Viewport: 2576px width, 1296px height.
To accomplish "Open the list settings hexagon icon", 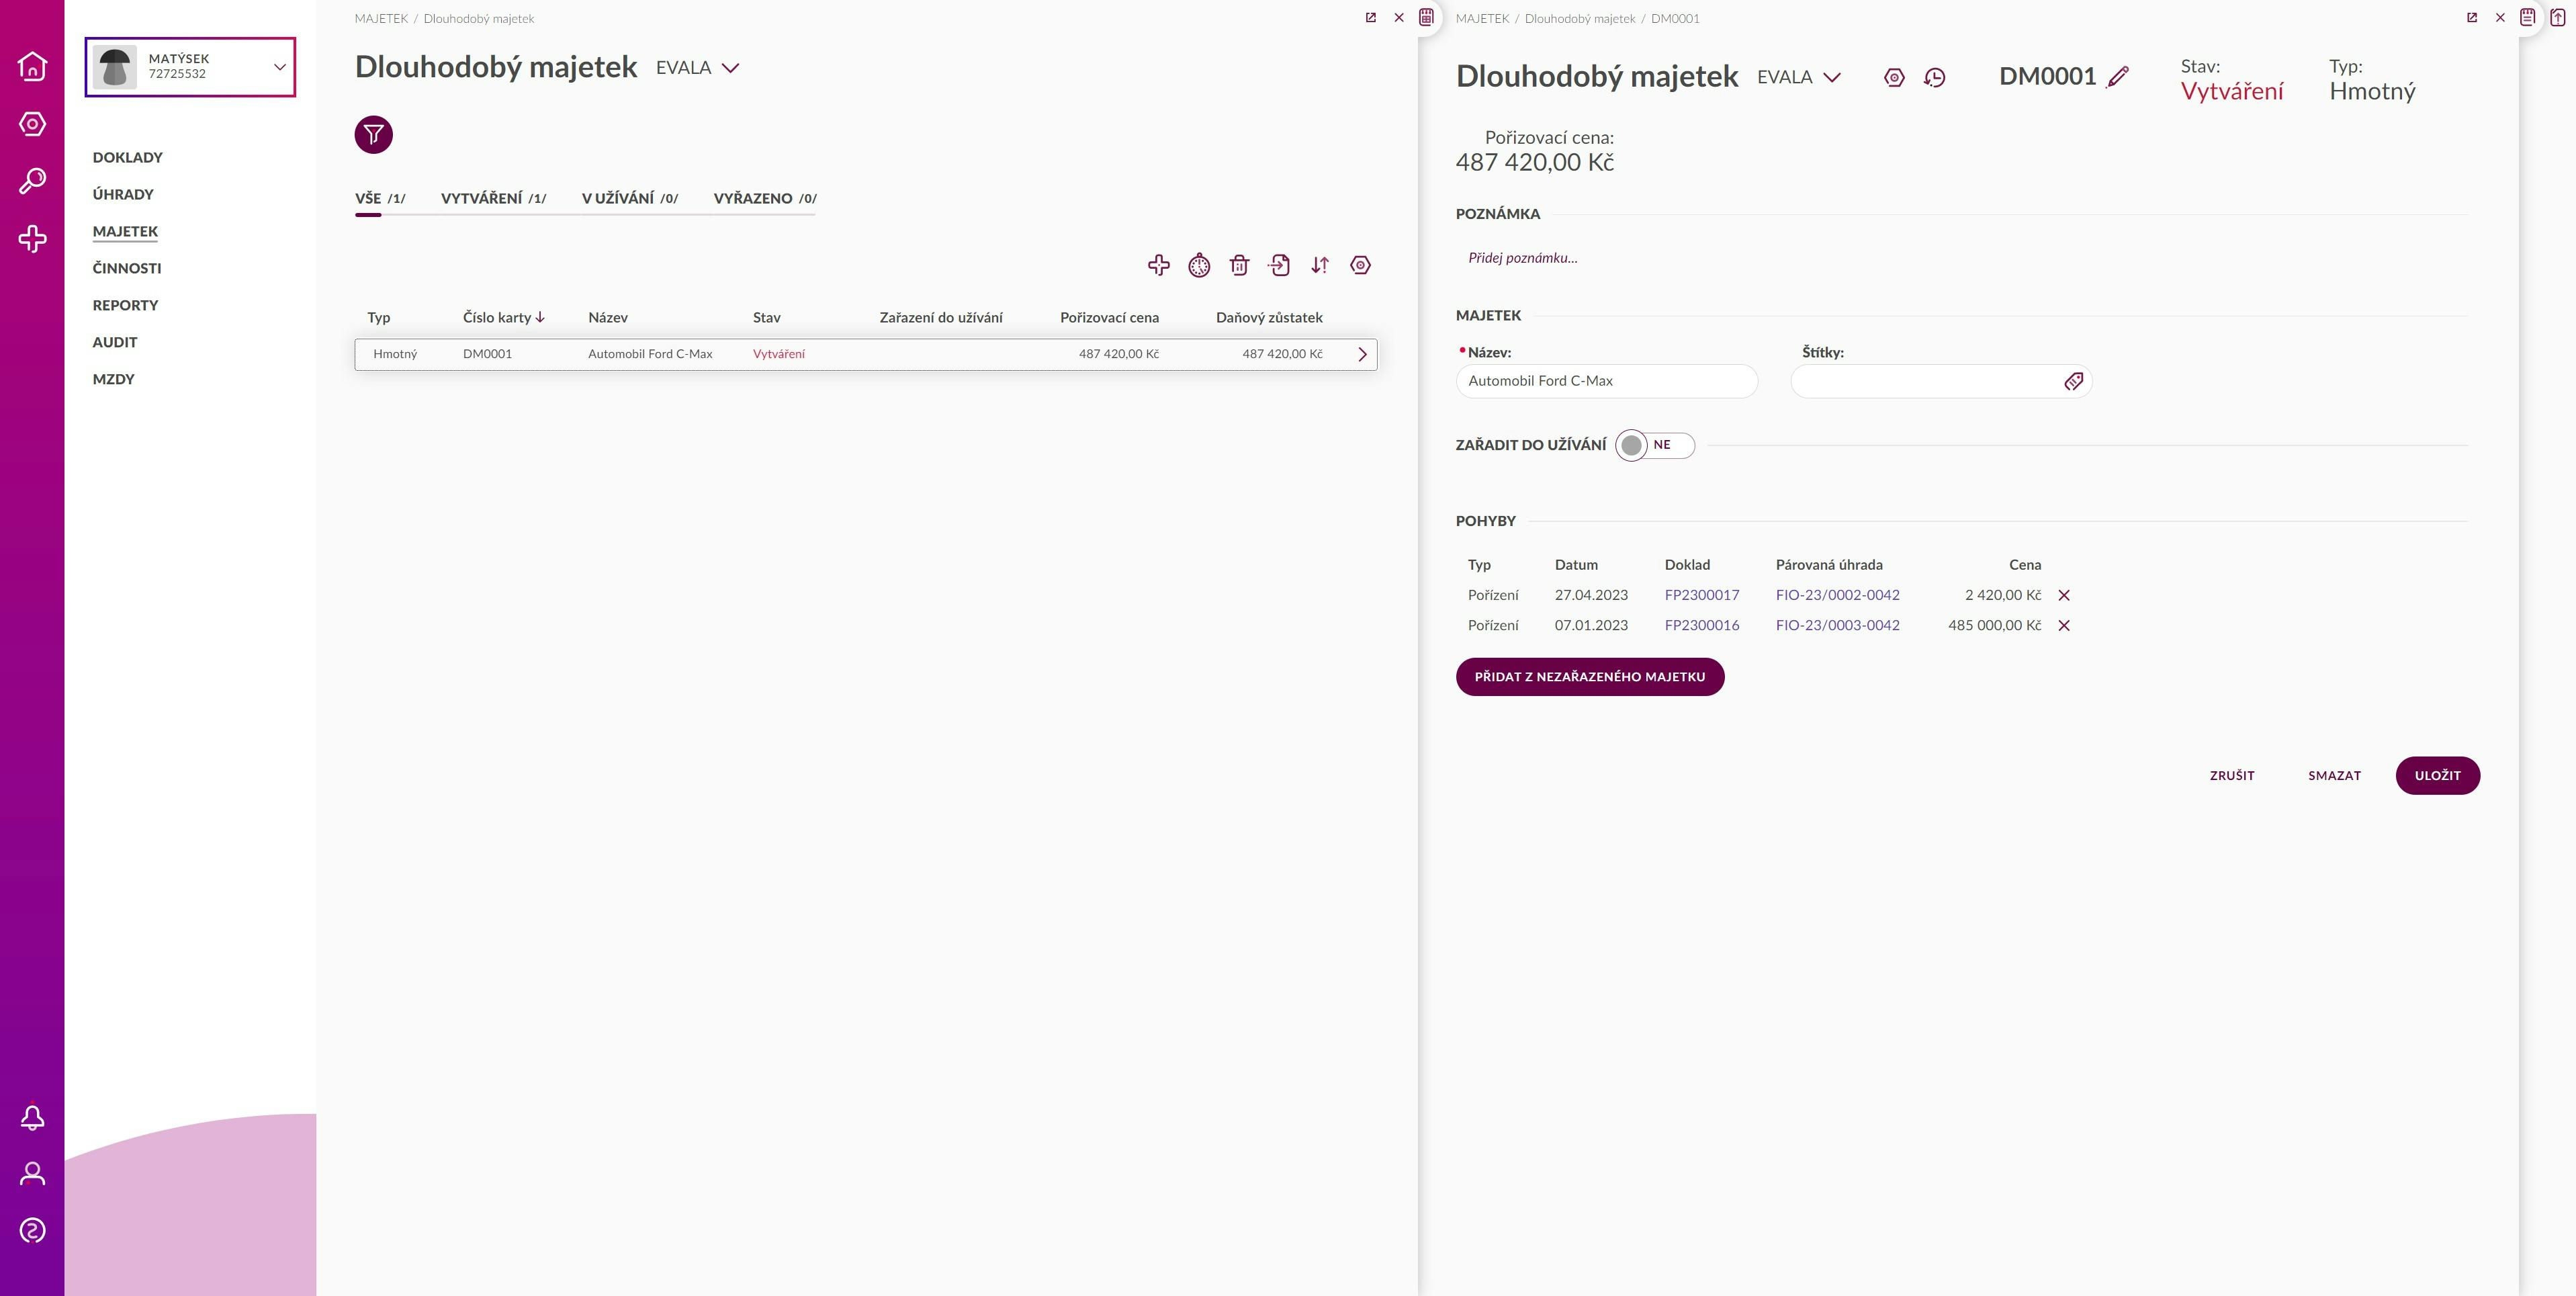I will [x=1360, y=265].
